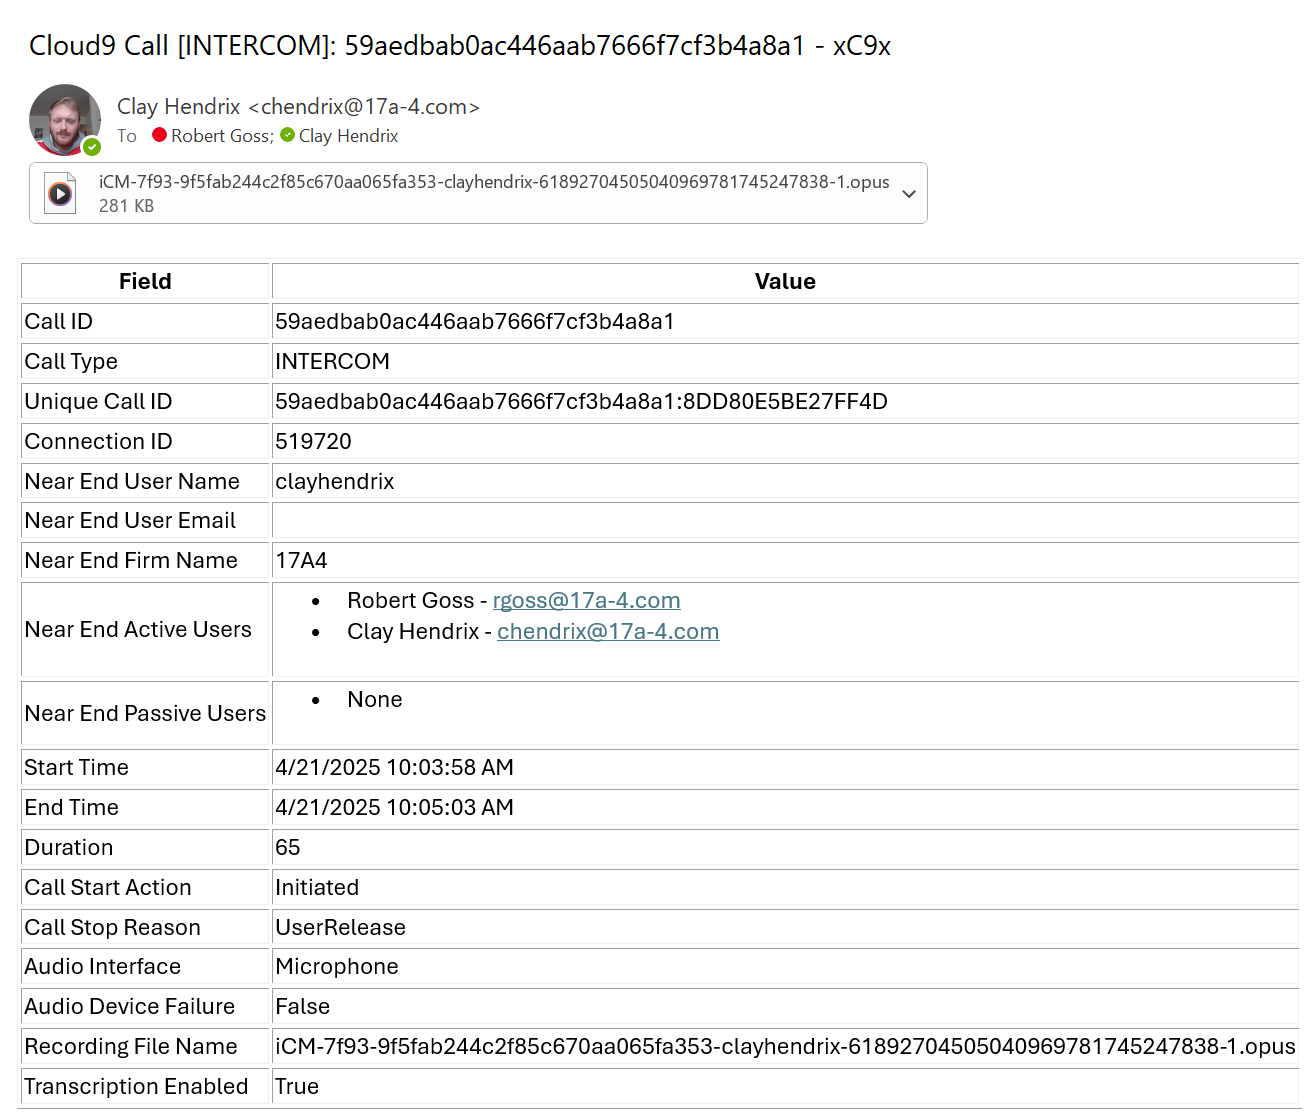This screenshot has height=1114, width=1306.
Task: Click the Transcription Enabled field label
Action: 136,1086
